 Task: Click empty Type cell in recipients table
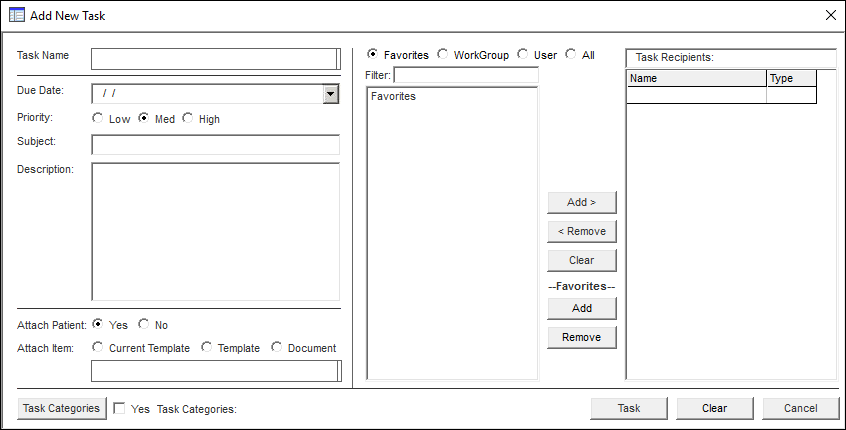coord(792,95)
